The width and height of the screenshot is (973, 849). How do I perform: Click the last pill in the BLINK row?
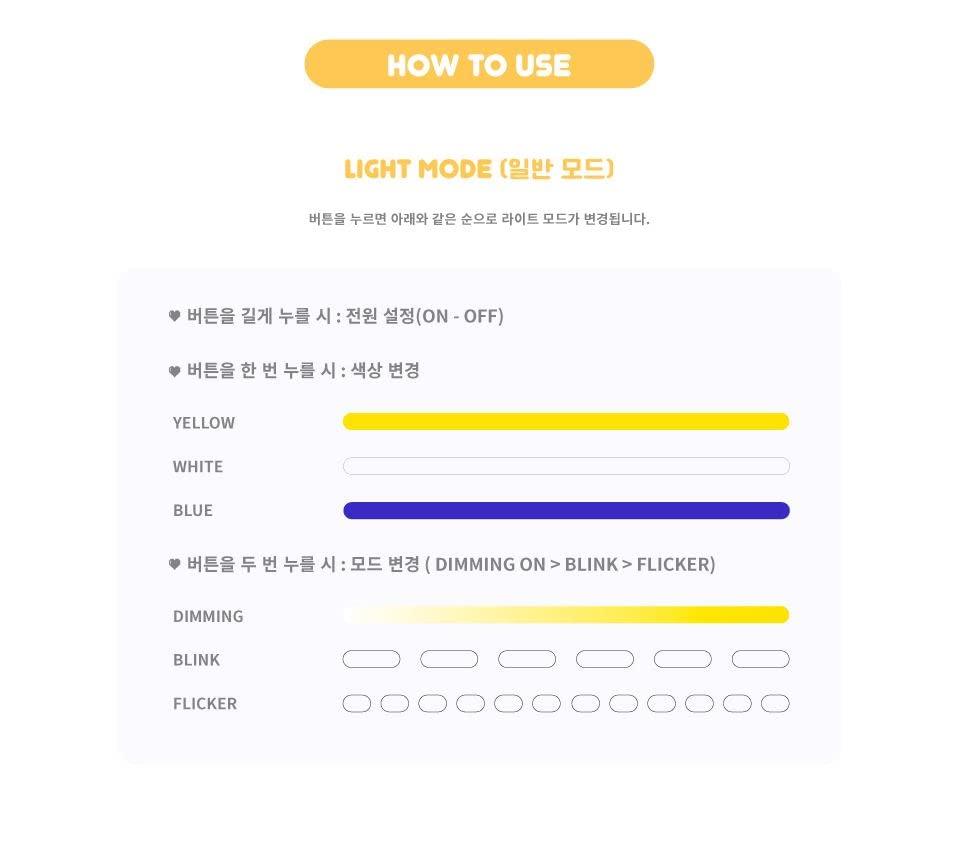[760, 659]
